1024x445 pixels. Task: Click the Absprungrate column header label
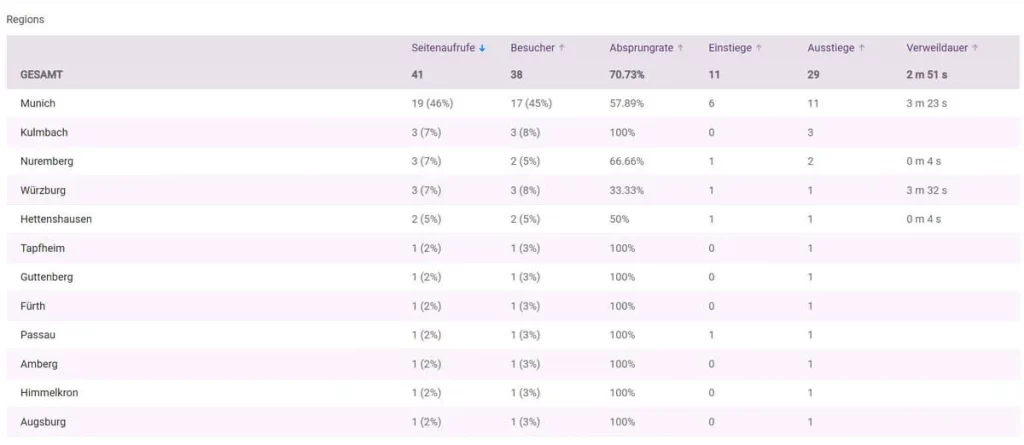(641, 48)
